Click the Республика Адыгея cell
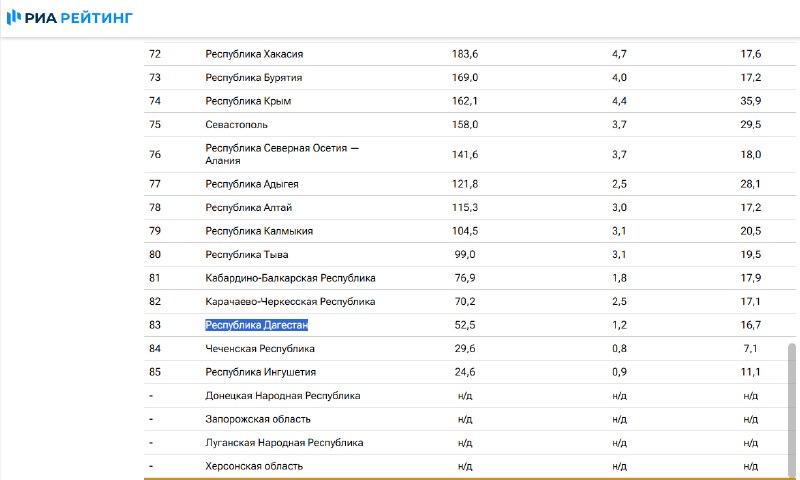Image resolution: width=800 pixels, height=480 pixels. 252,184
